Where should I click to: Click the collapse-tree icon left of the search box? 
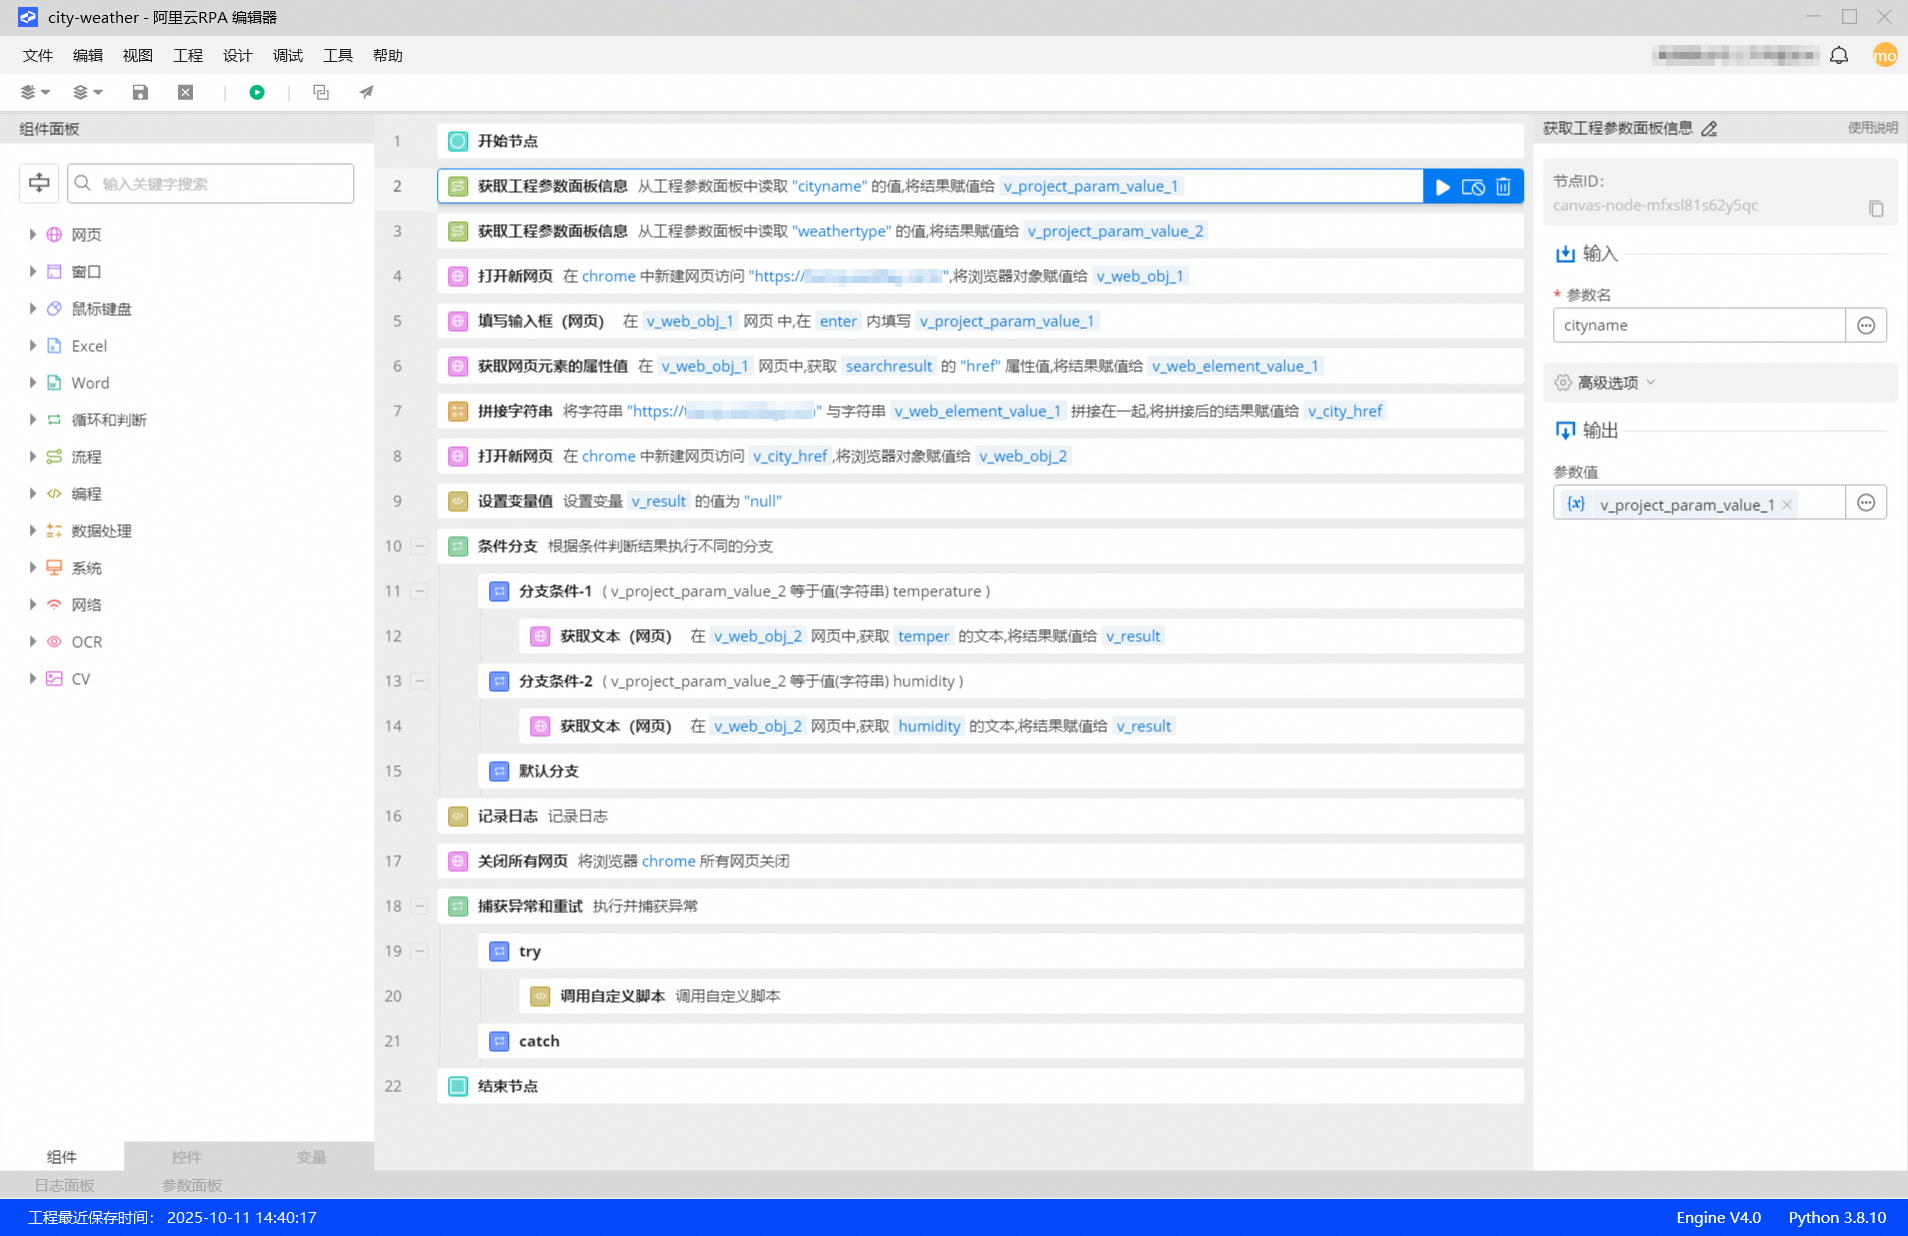click(39, 183)
